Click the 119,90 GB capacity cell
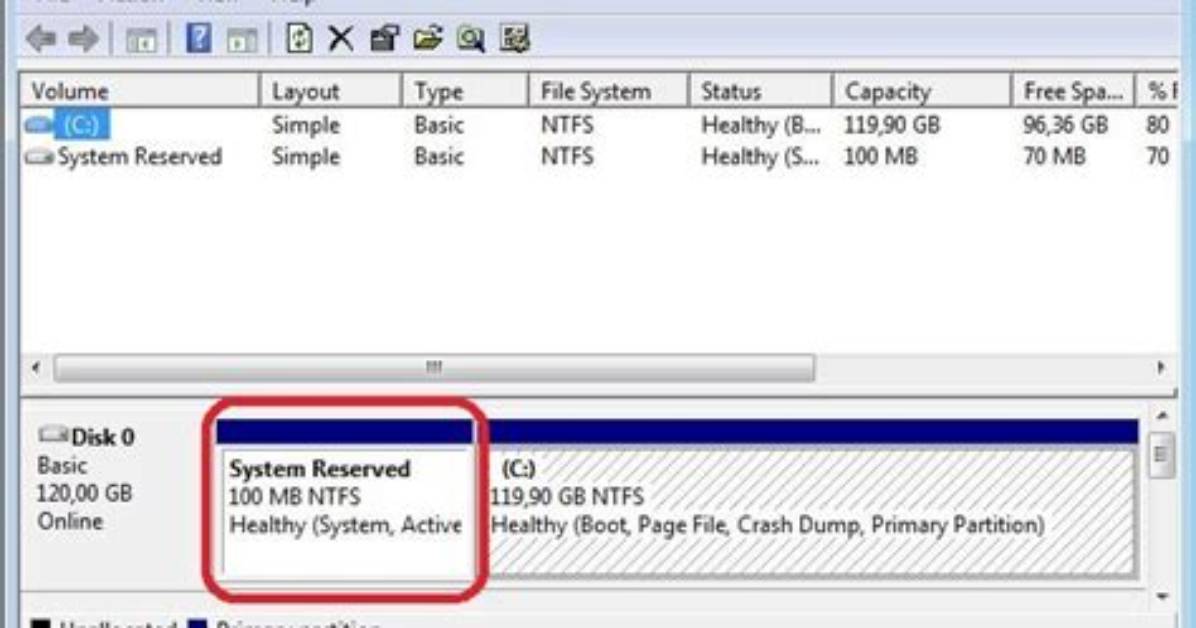 [892, 124]
